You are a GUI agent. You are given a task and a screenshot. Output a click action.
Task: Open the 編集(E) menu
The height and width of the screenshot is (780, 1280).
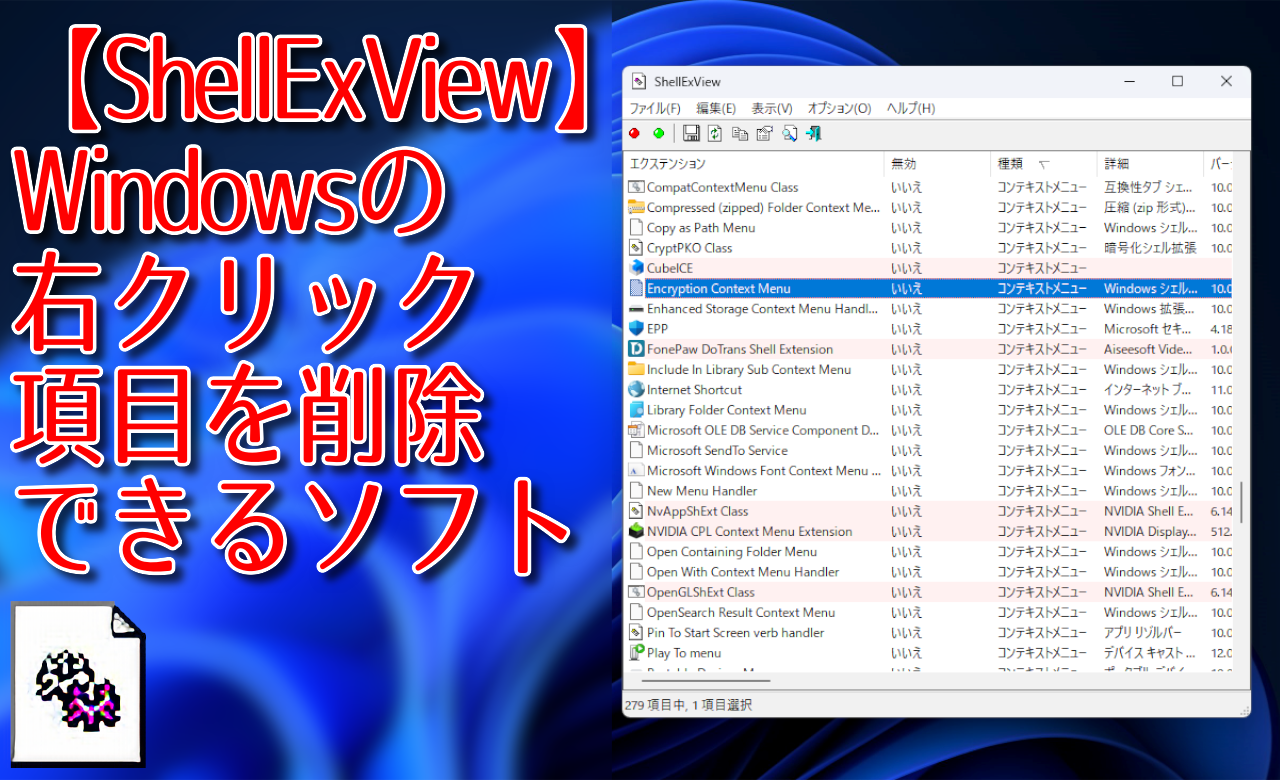pyautogui.click(x=716, y=108)
